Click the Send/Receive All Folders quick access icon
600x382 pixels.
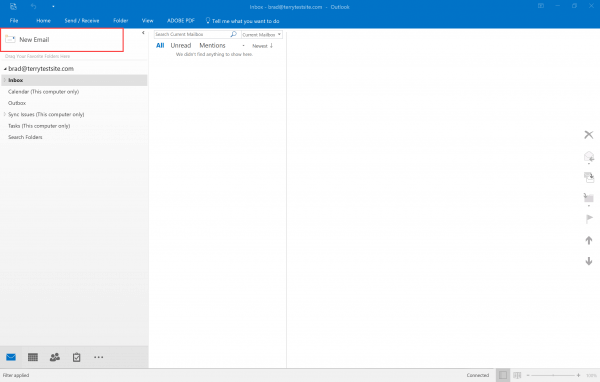click(x=13, y=7)
